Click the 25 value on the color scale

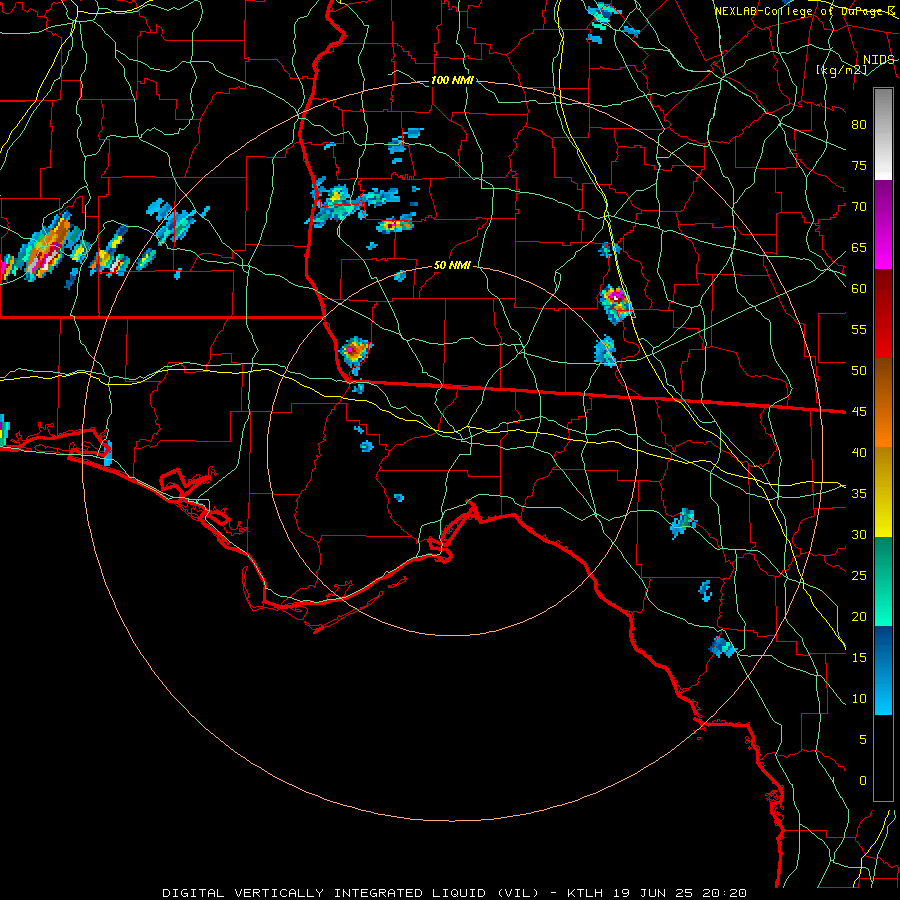[x=859, y=576]
